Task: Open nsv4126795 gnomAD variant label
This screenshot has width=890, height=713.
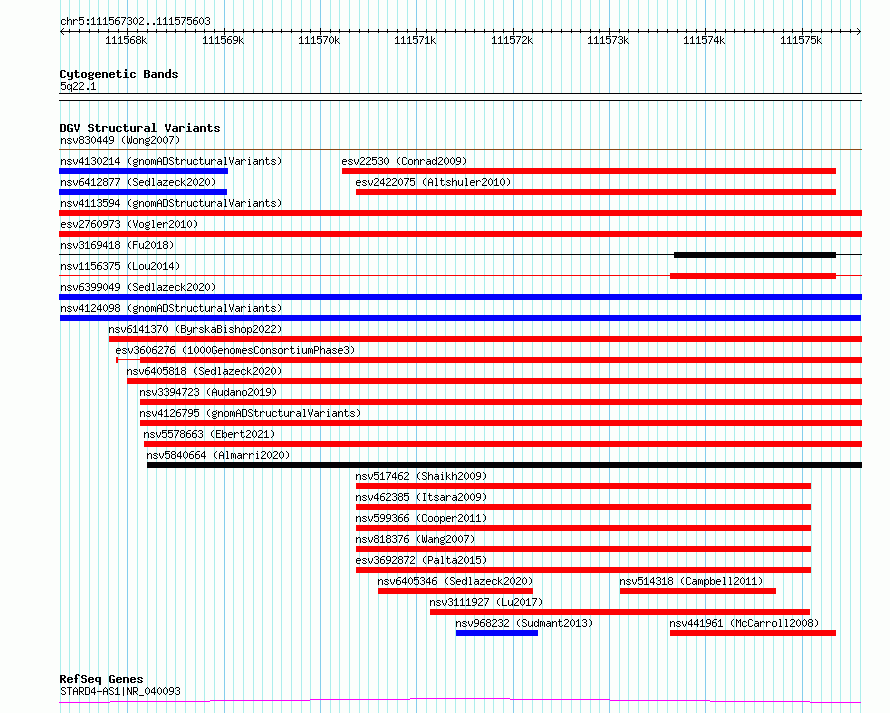Action: [x=250, y=413]
